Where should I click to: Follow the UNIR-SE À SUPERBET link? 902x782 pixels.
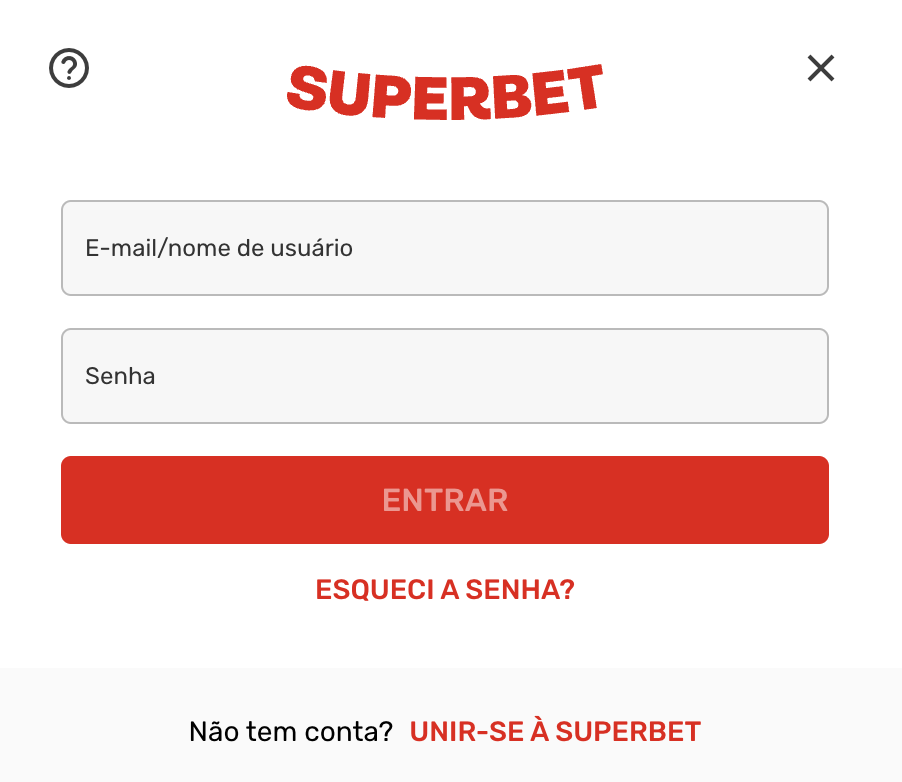pos(555,732)
